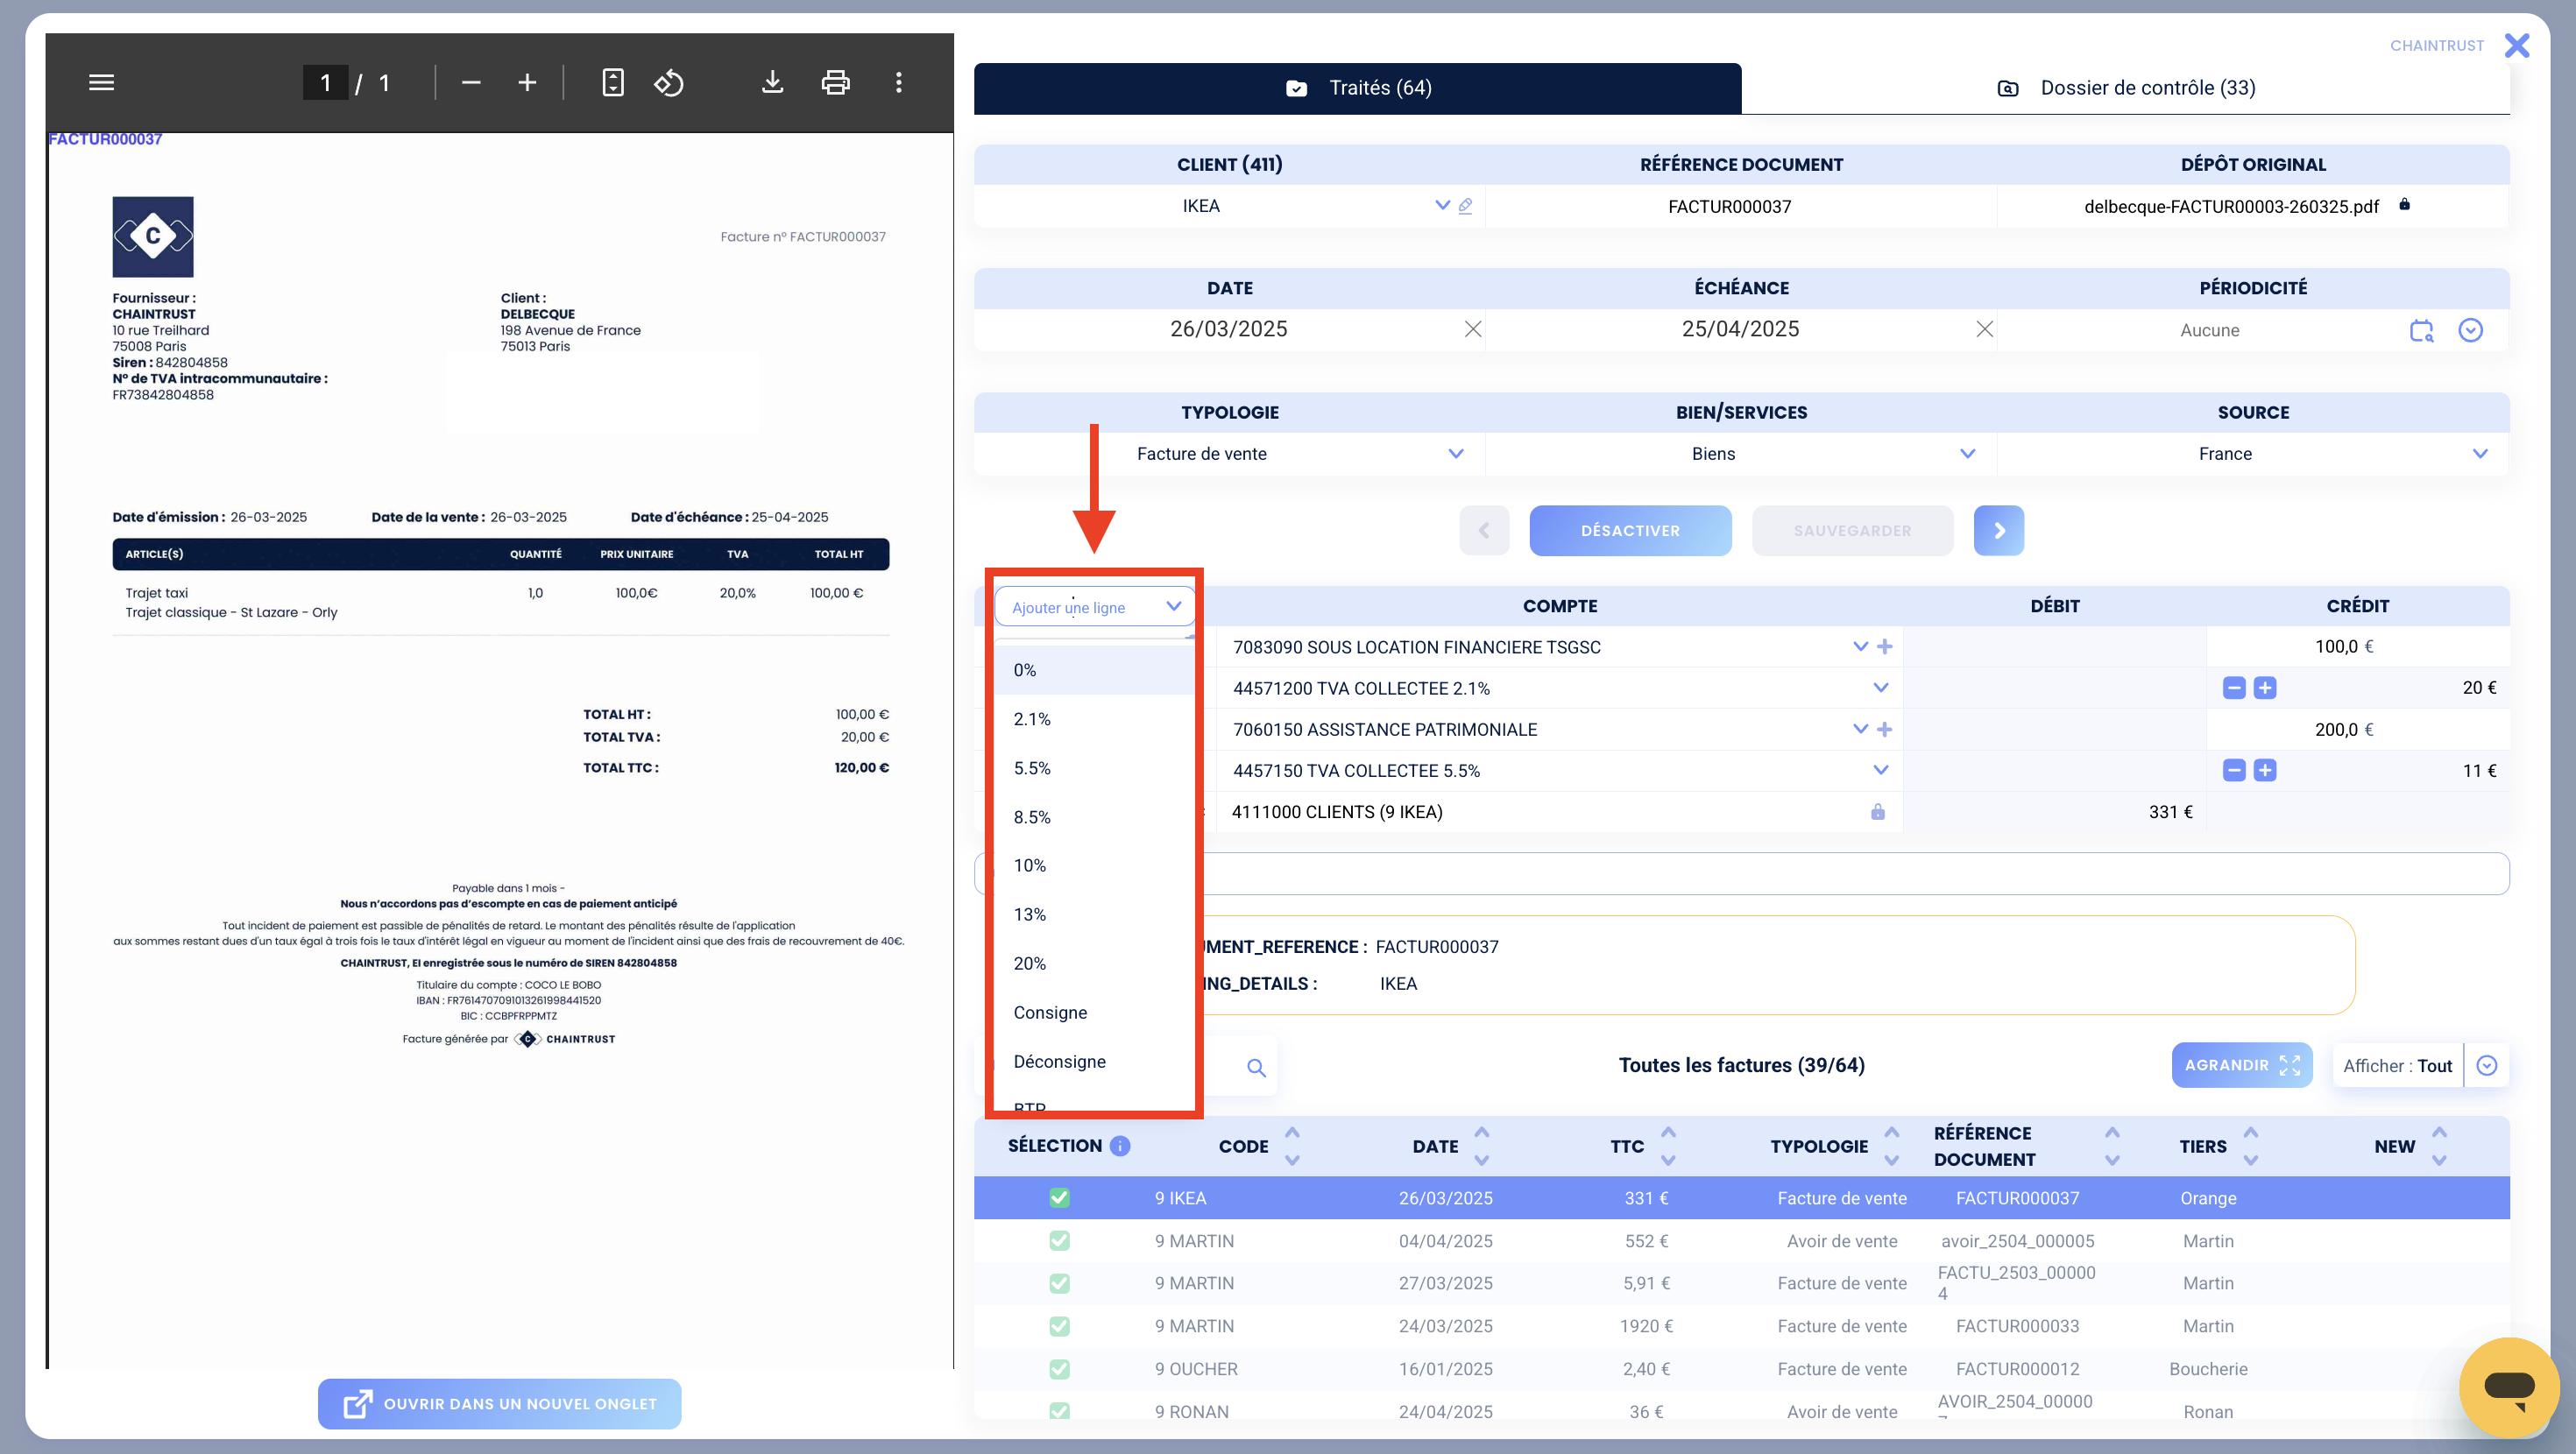This screenshot has height=1454, width=2576.
Task: Close the Chaintrust dialog with X
Action: (2516, 45)
